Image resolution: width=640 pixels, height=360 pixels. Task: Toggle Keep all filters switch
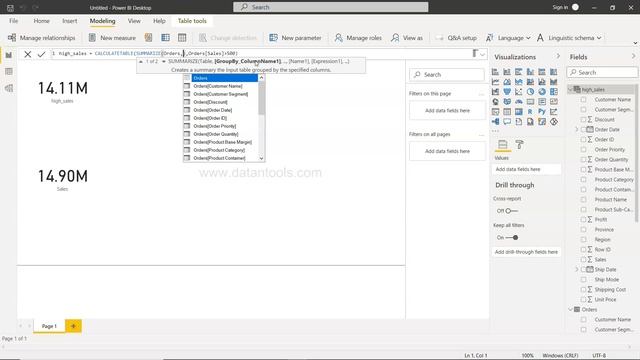pos(512,238)
